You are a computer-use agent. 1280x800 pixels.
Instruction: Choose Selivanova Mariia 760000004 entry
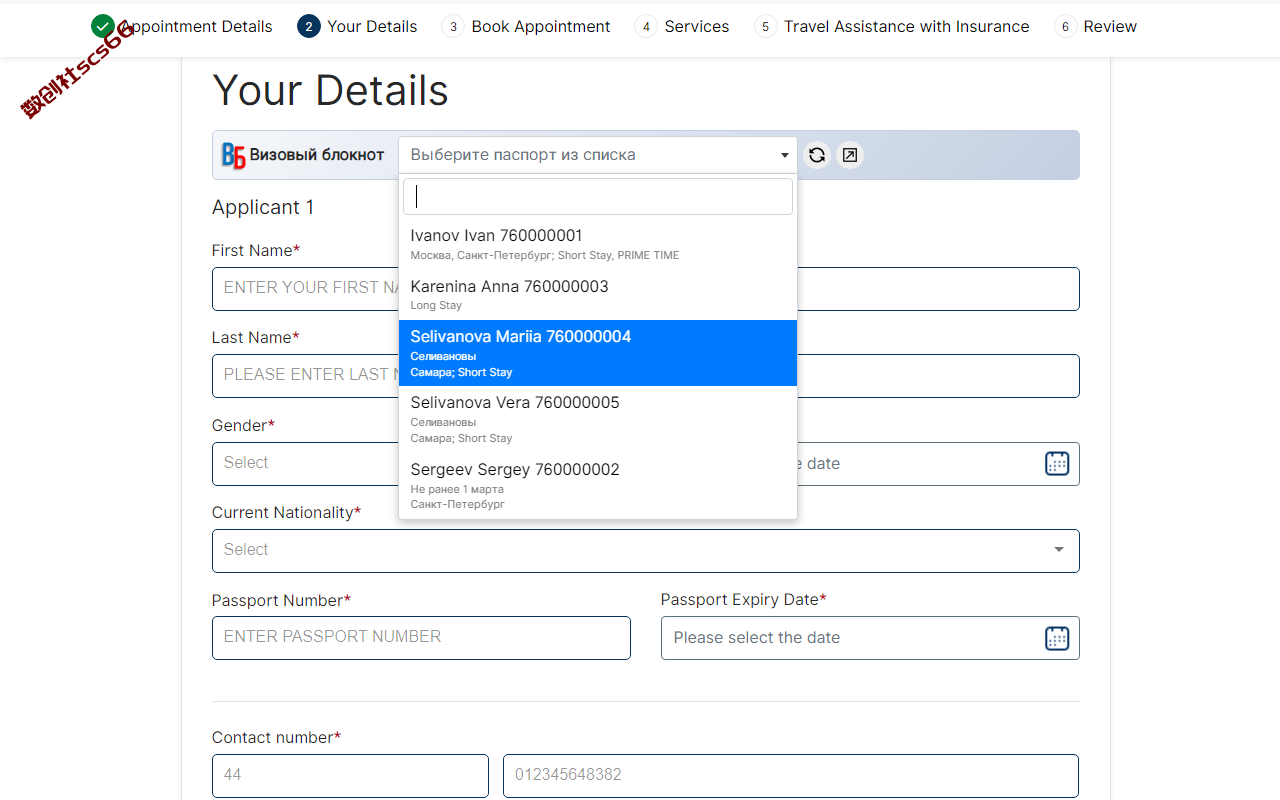[598, 353]
